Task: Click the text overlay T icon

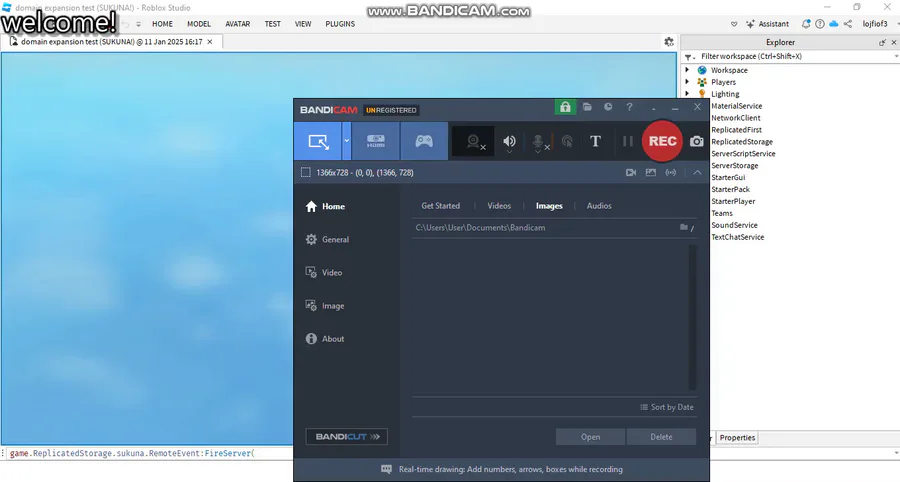Action: point(595,141)
